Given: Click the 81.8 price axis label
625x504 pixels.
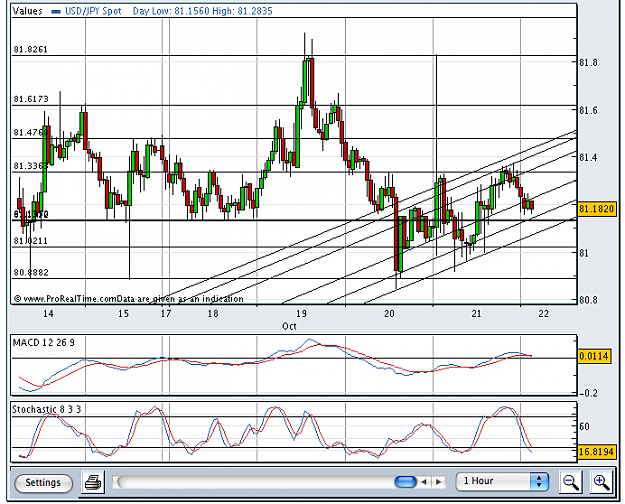Looking at the screenshot, I should point(588,63).
